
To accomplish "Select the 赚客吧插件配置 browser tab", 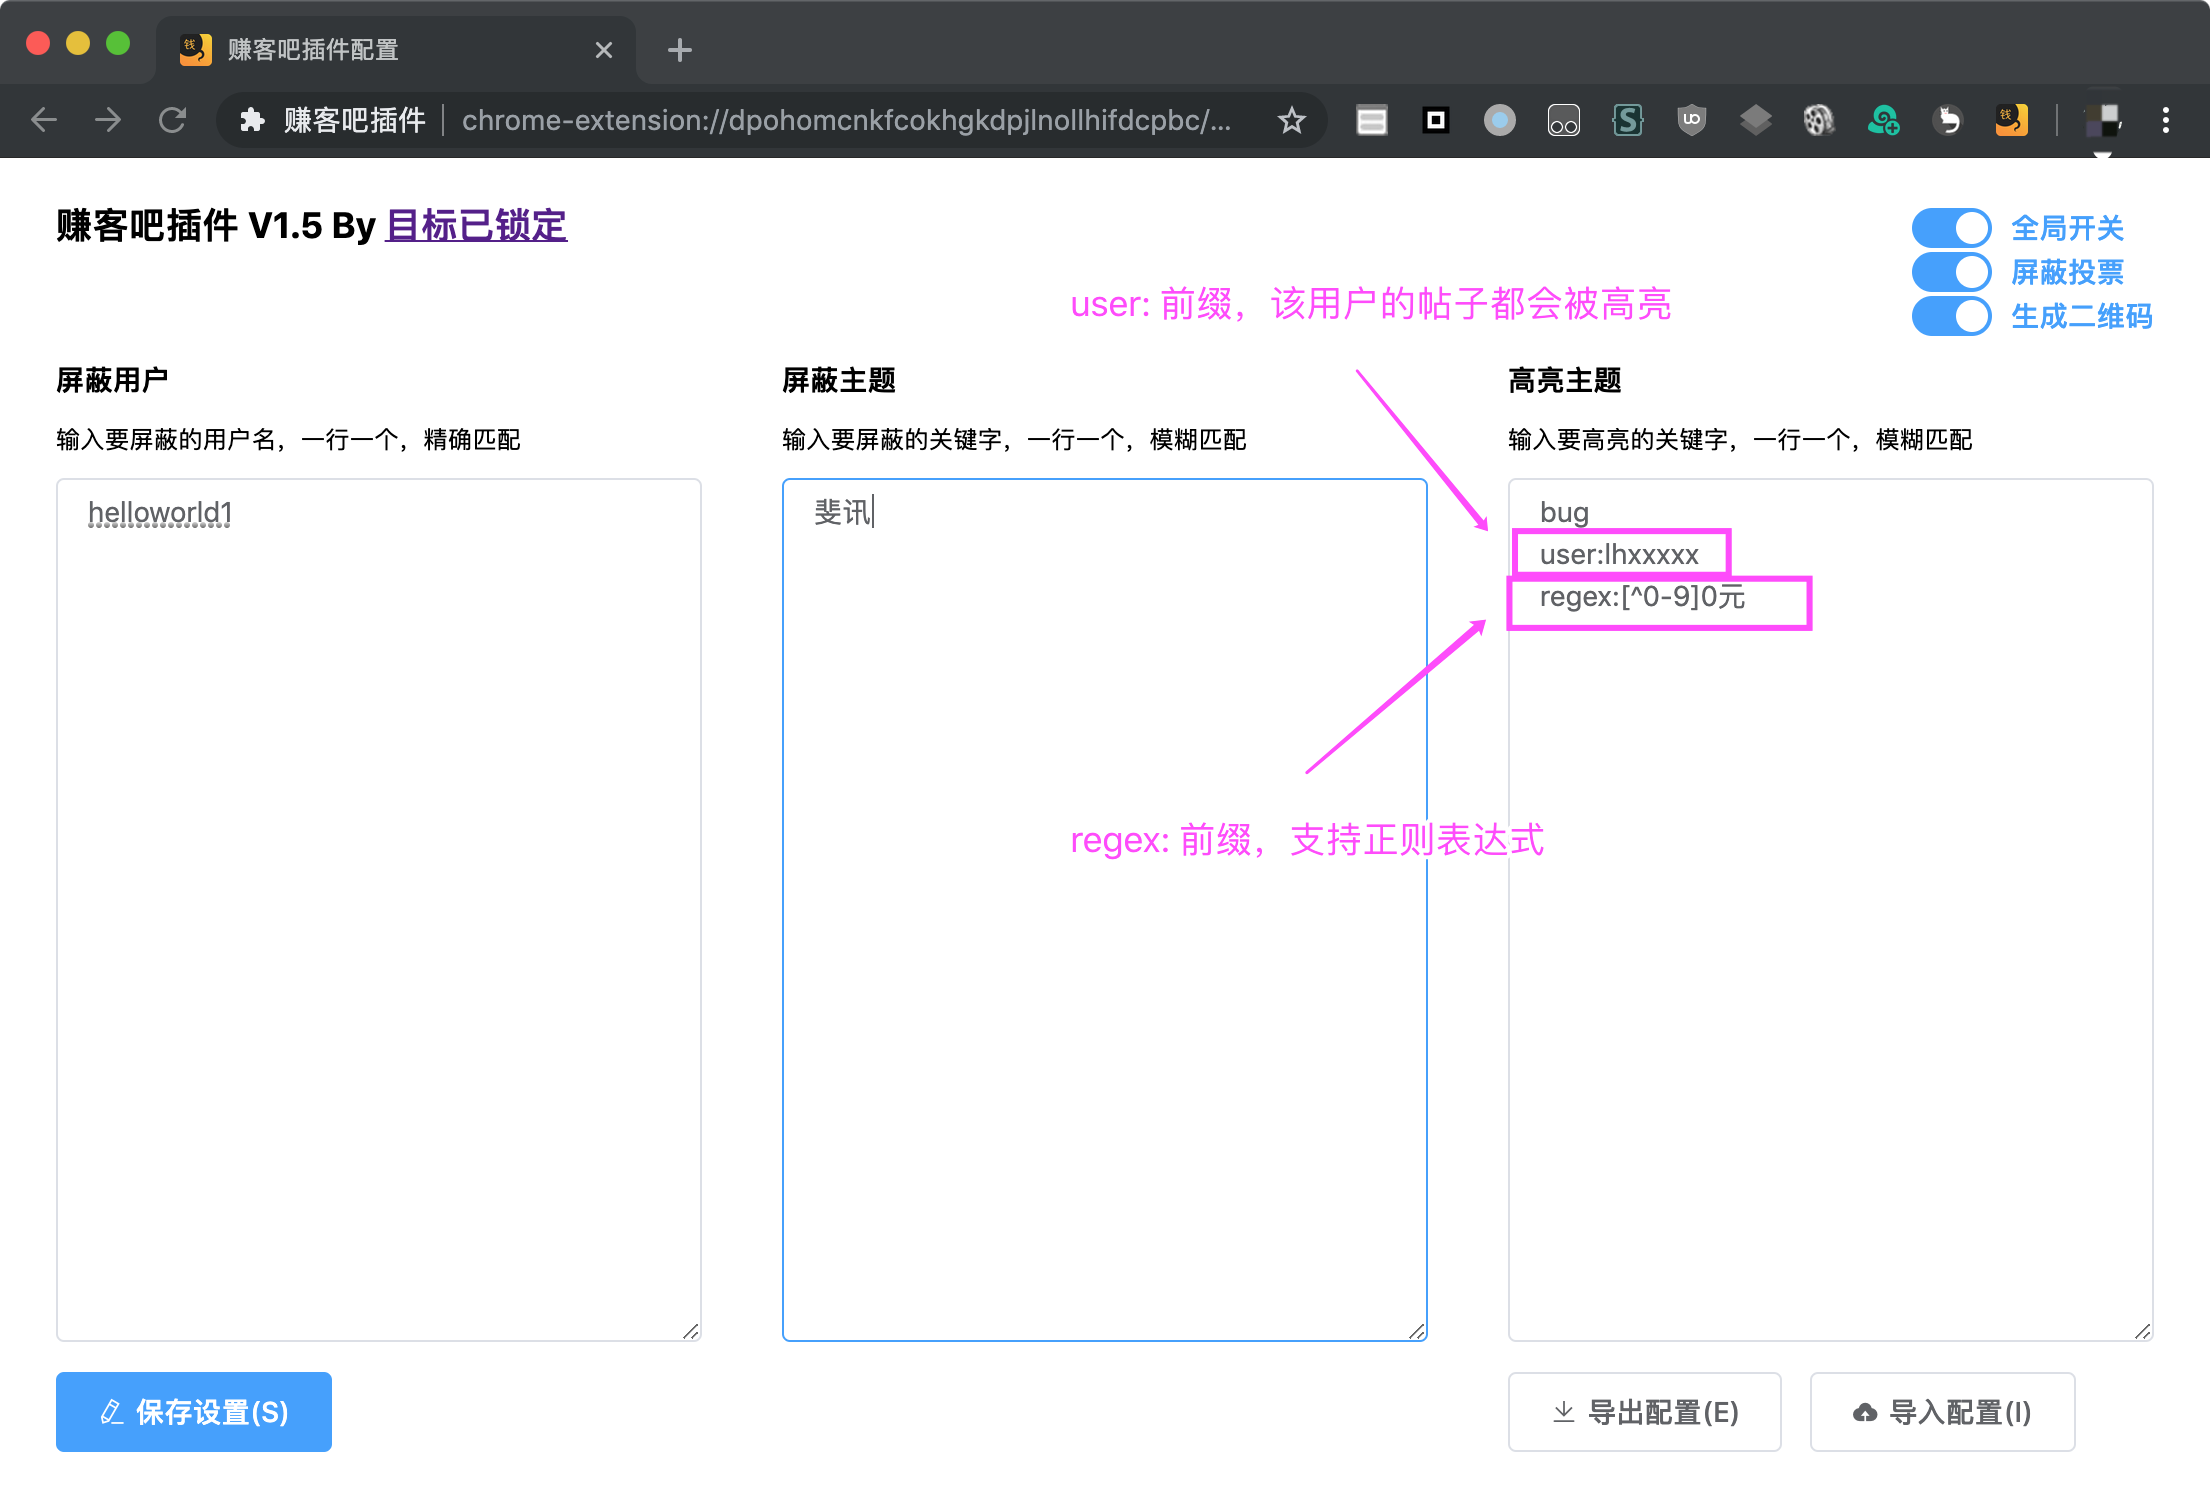I will (x=395, y=49).
